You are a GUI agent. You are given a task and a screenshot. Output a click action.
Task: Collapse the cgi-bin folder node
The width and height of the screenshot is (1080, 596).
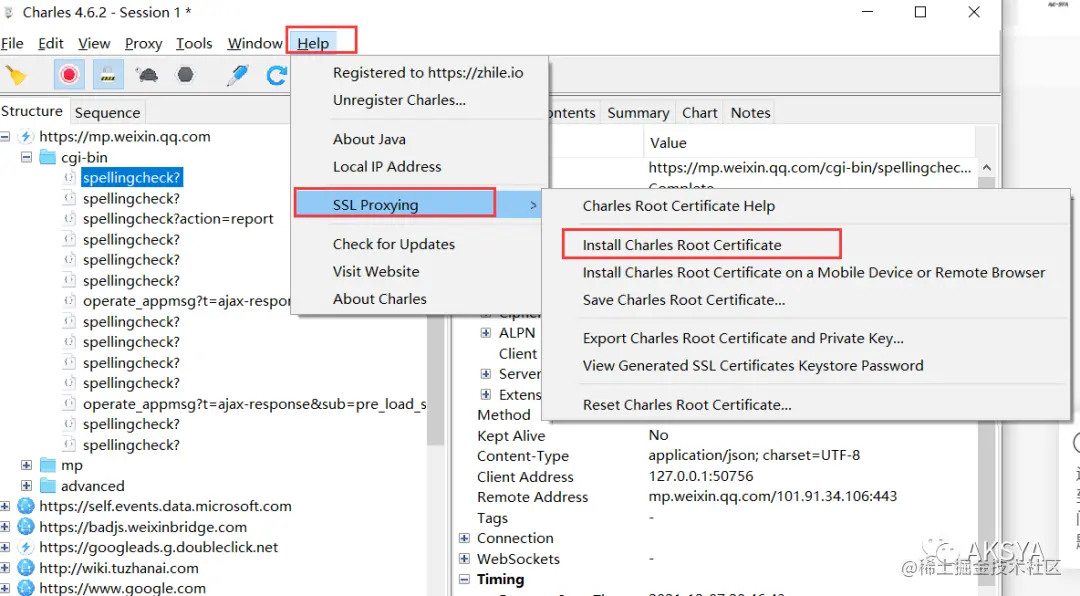click(x=26, y=157)
